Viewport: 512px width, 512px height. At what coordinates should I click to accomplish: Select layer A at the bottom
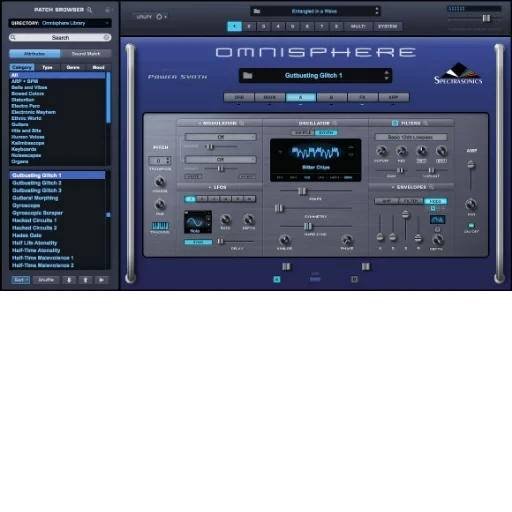(277, 279)
